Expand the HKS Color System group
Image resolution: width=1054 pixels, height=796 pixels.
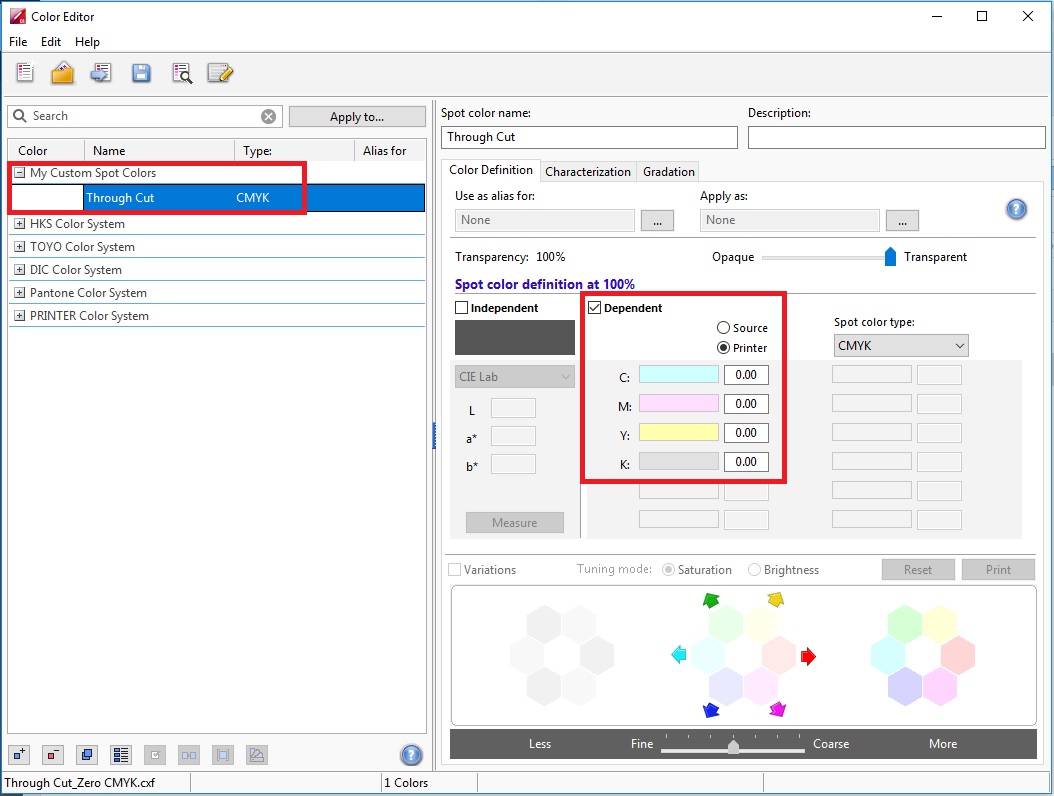[19, 224]
